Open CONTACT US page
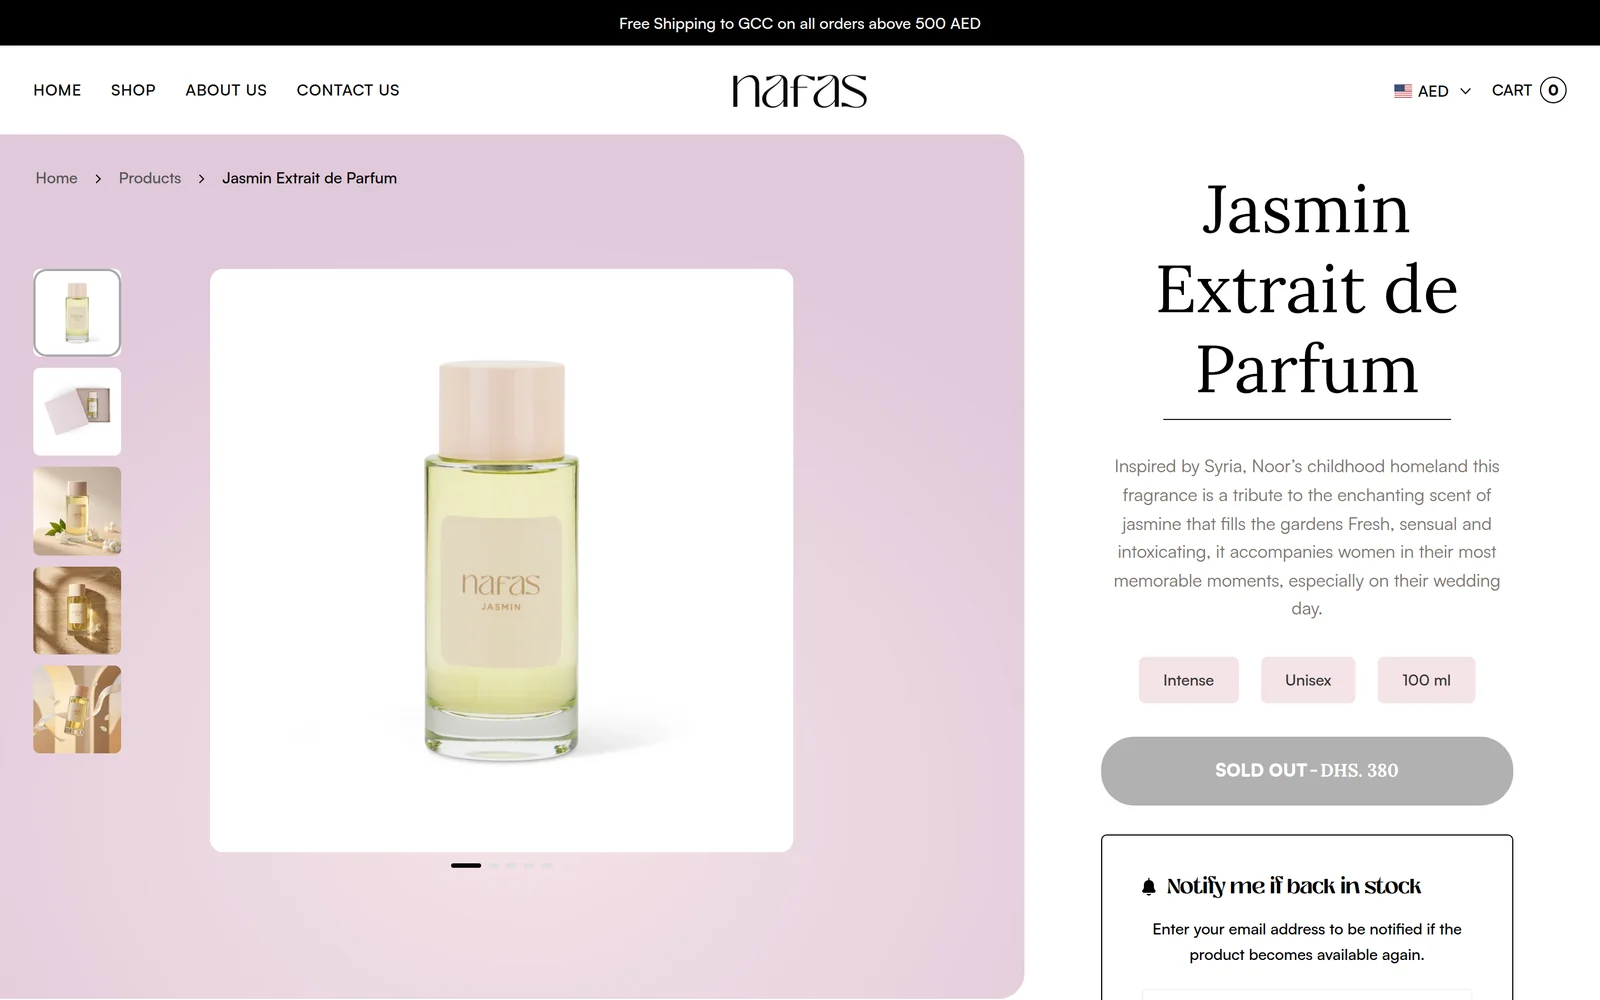Screen dimensions: 1600x1000 point(348,90)
